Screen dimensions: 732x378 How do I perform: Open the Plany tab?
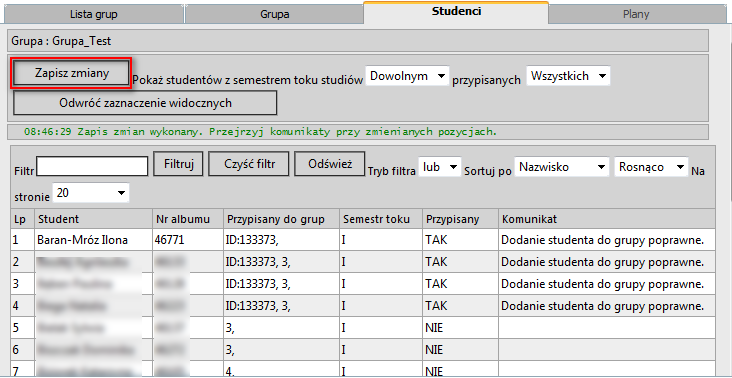click(x=636, y=14)
